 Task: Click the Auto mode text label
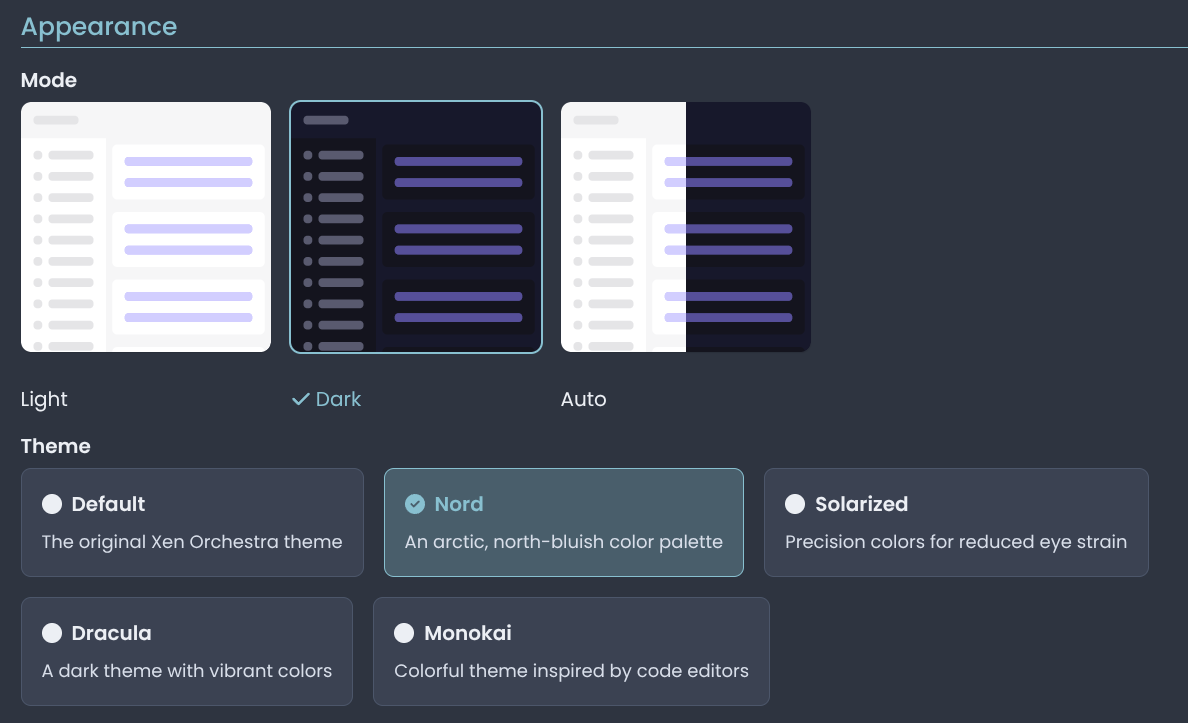point(584,399)
